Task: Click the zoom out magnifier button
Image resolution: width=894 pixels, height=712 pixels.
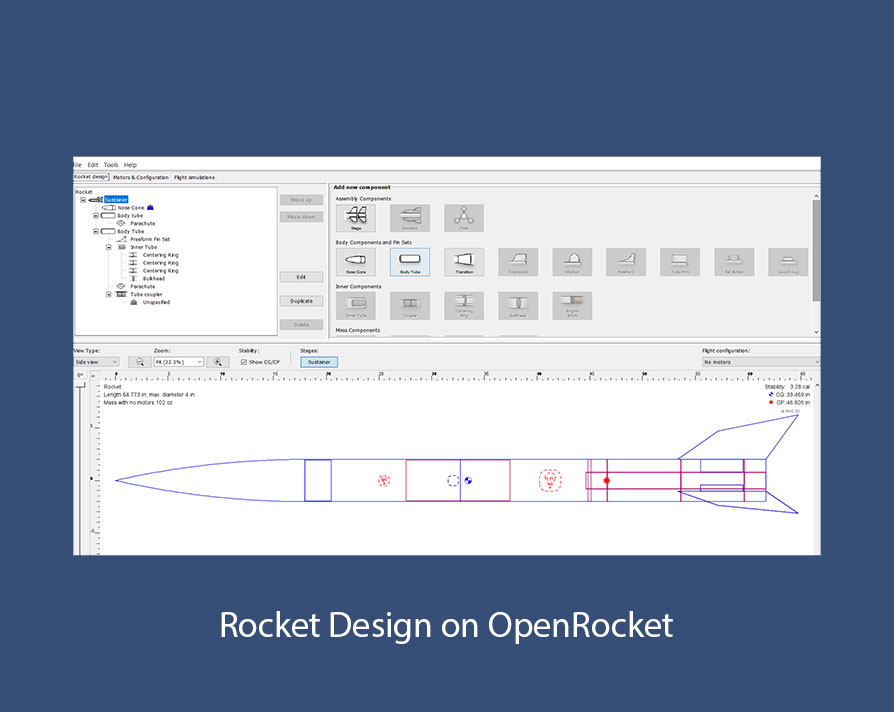Action: pos(141,362)
